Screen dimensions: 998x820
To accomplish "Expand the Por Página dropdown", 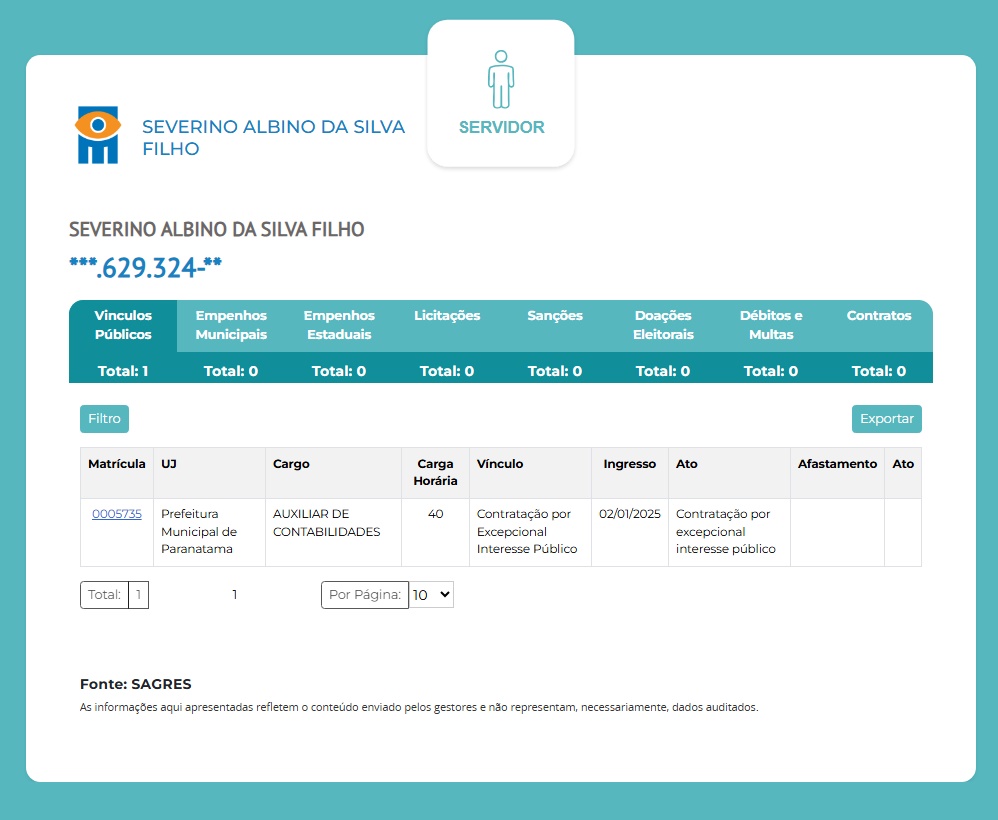I will (x=431, y=595).
